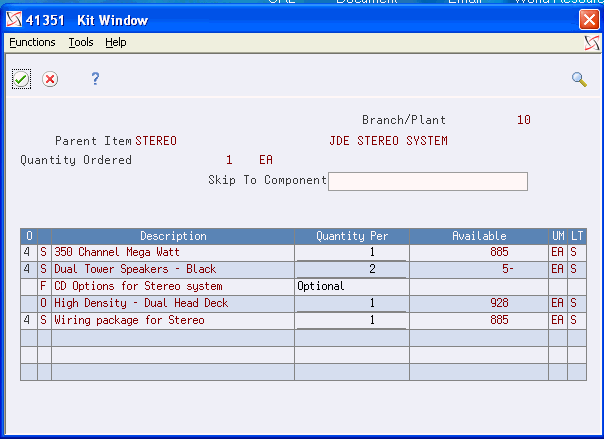This screenshot has height=439, width=604.
Task: Open the Functions menu
Action: tap(32, 42)
